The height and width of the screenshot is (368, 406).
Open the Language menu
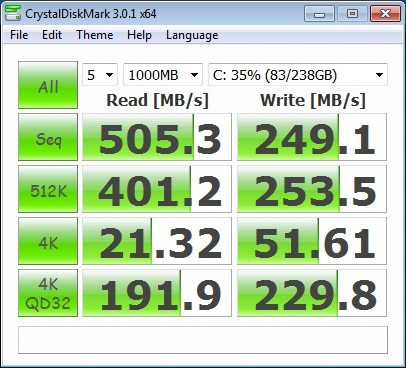click(192, 35)
